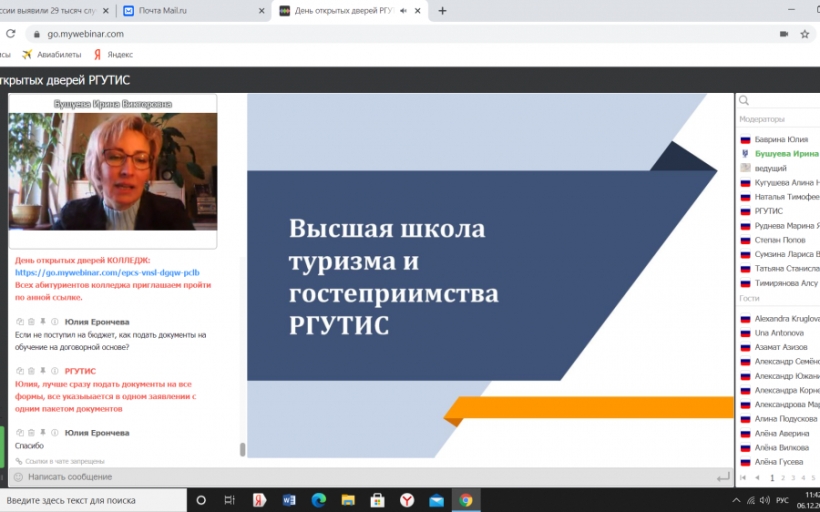Open the go.mywebinar.com college webinar link
The width and height of the screenshot is (820, 512).
coord(107,272)
